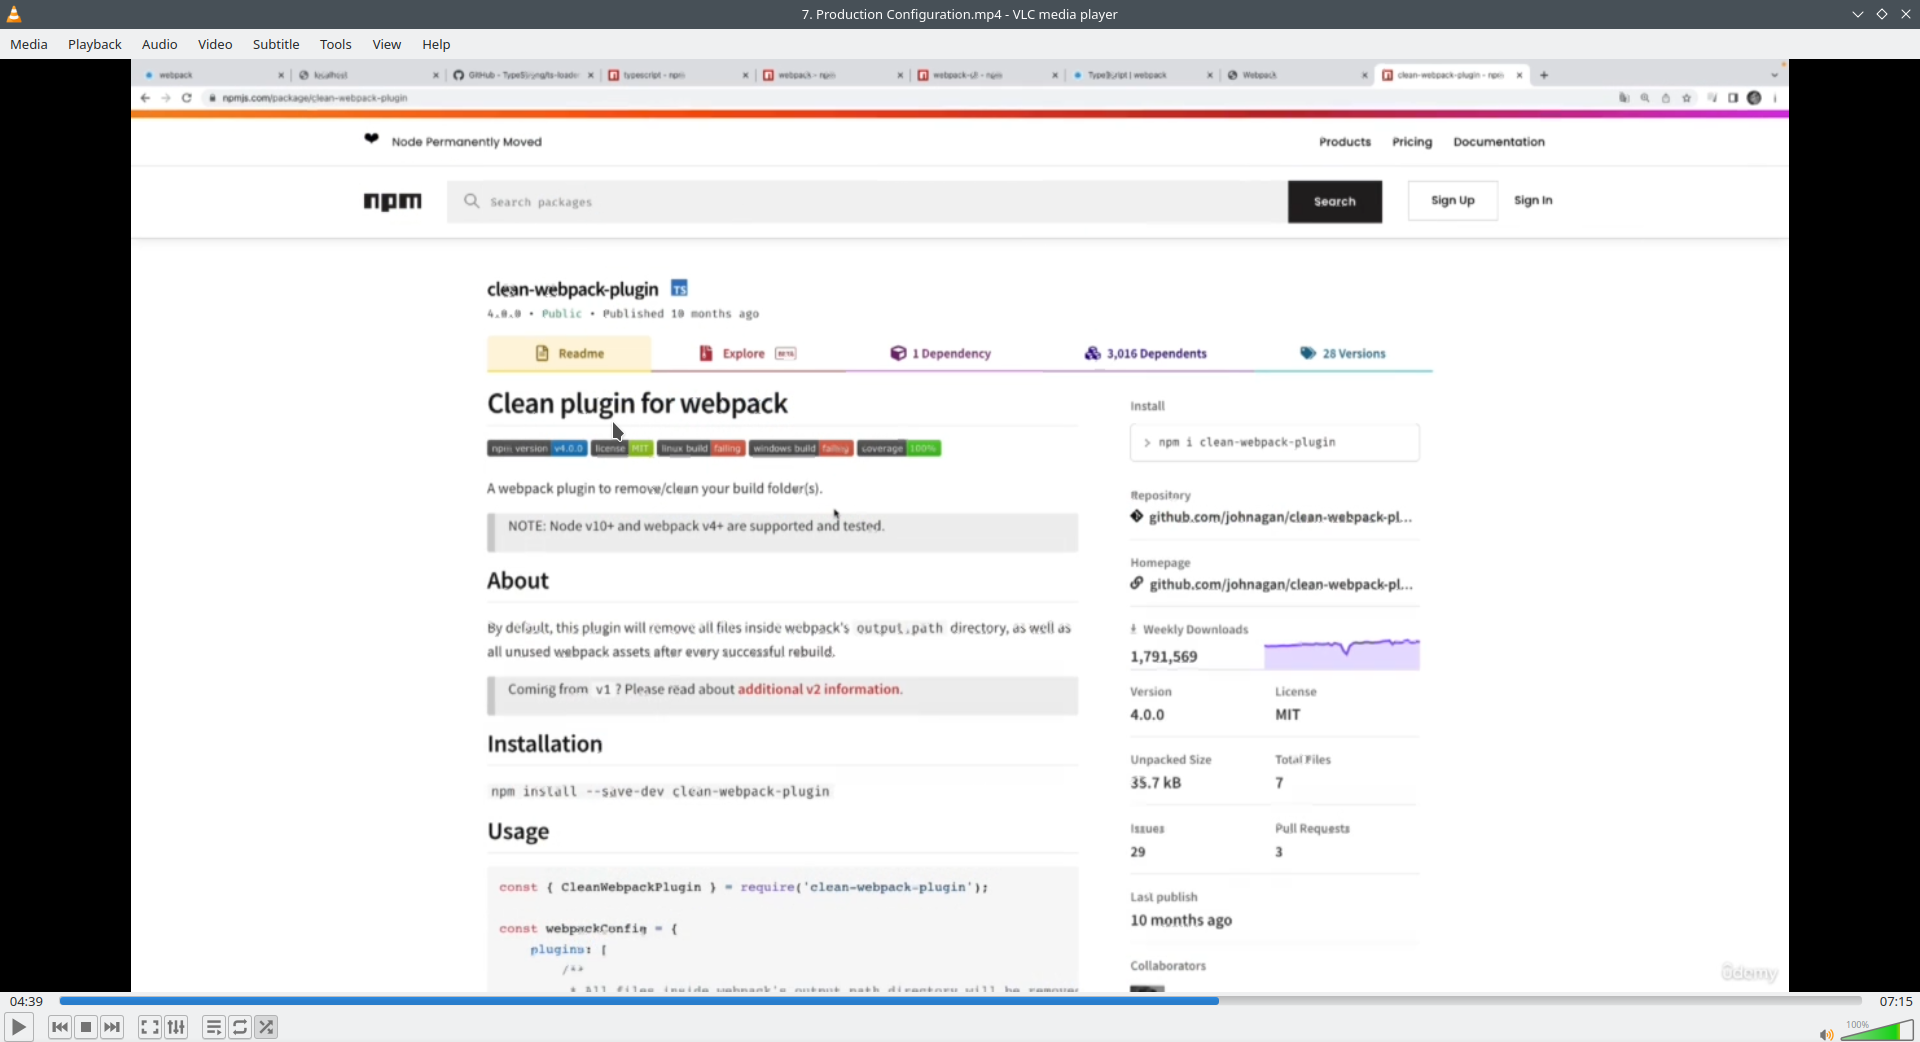Click the elapsed time label 04:39
The height and width of the screenshot is (1042, 1920).
[27, 1001]
